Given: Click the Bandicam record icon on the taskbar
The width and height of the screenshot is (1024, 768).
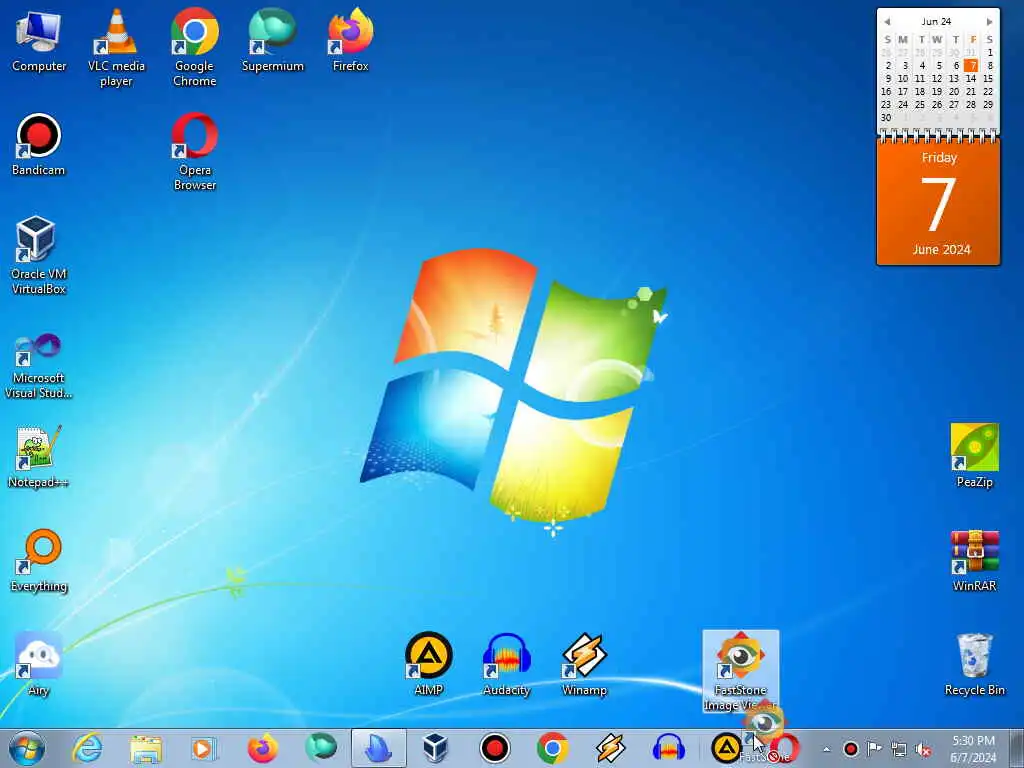Looking at the screenshot, I should click(494, 748).
